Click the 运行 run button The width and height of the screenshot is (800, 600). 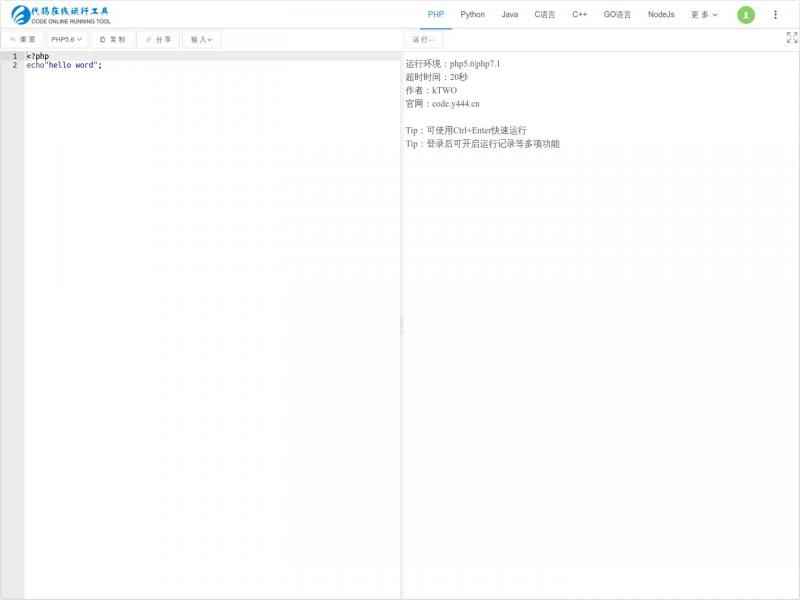point(423,39)
